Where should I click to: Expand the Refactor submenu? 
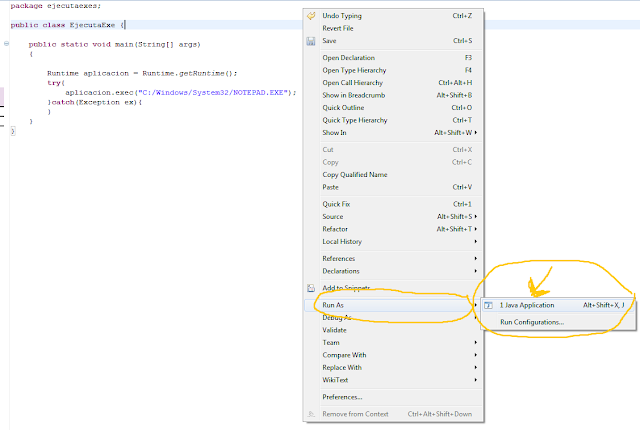click(x=393, y=229)
